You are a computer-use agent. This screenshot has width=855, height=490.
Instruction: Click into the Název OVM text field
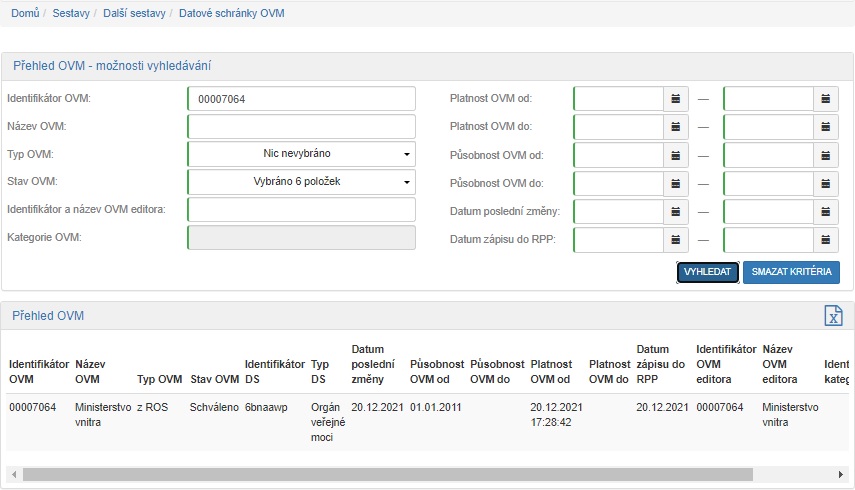(301, 127)
